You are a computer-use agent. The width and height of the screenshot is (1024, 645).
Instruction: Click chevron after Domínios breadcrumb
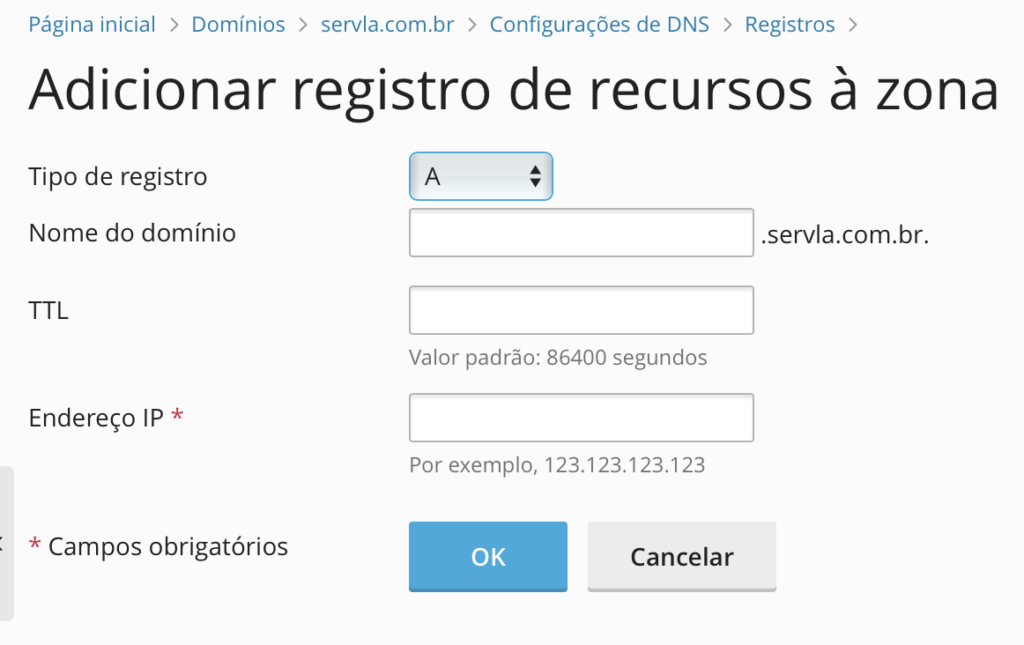[303, 25]
